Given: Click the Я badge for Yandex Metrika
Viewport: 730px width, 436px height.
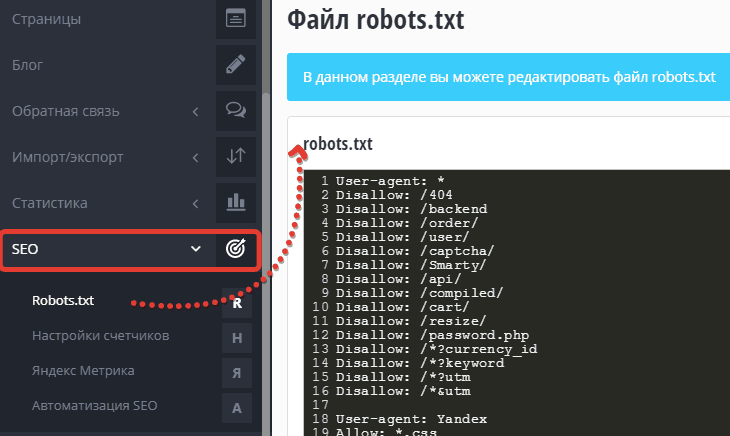Looking at the screenshot, I should point(237,371).
